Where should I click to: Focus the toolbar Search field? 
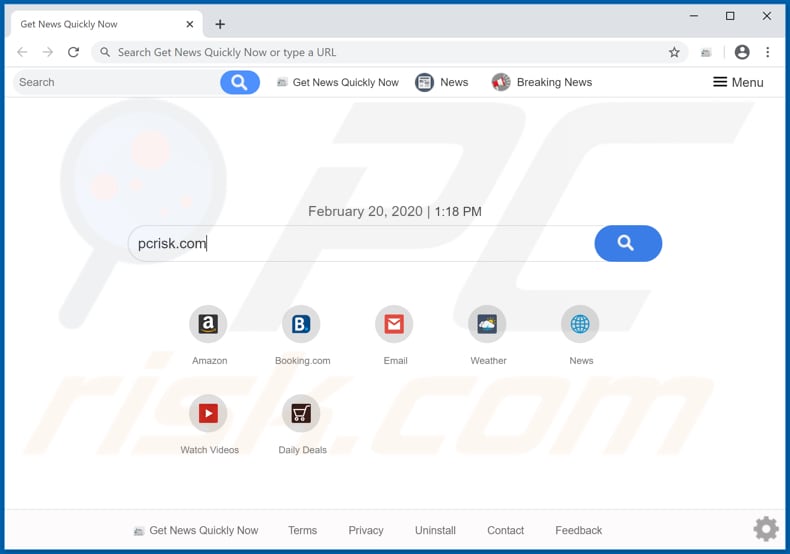tap(117, 82)
